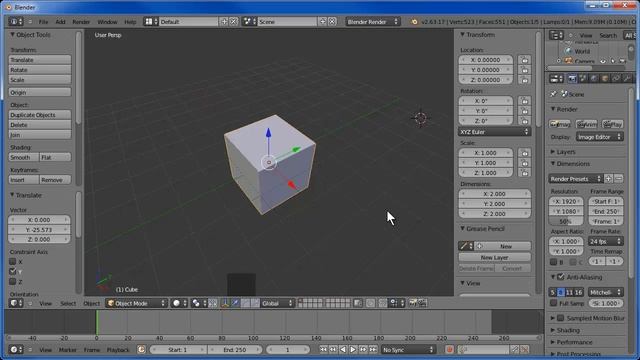Screen dimensions: 640x360
Task: Open the Timeline editor type selector
Action: tap(16, 350)
